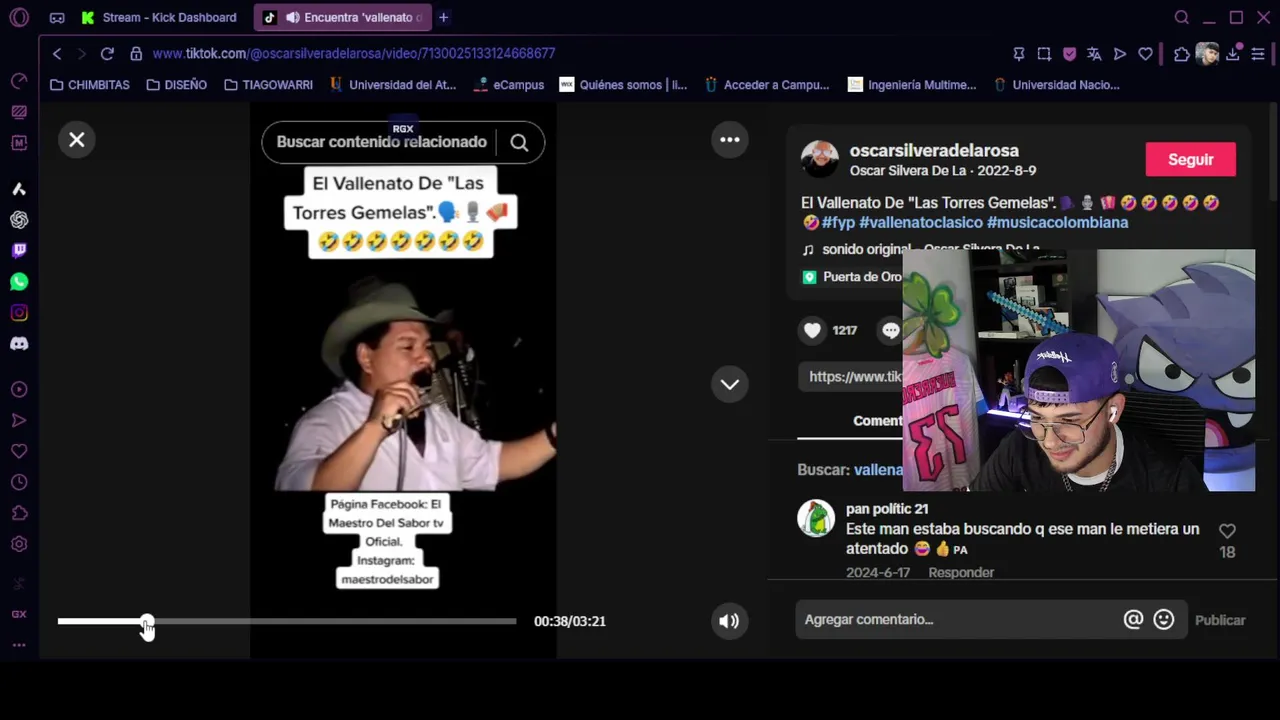Open Twitch in the sidebar
This screenshot has width=1280, height=720.
pyautogui.click(x=19, y=250)
